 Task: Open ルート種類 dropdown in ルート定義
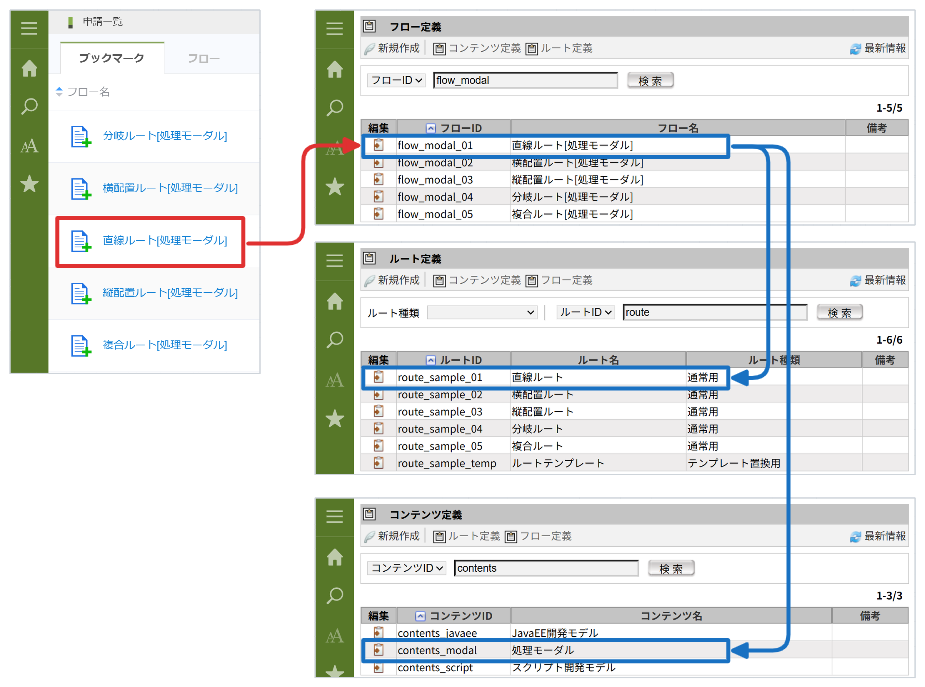(x=482, y=312)
